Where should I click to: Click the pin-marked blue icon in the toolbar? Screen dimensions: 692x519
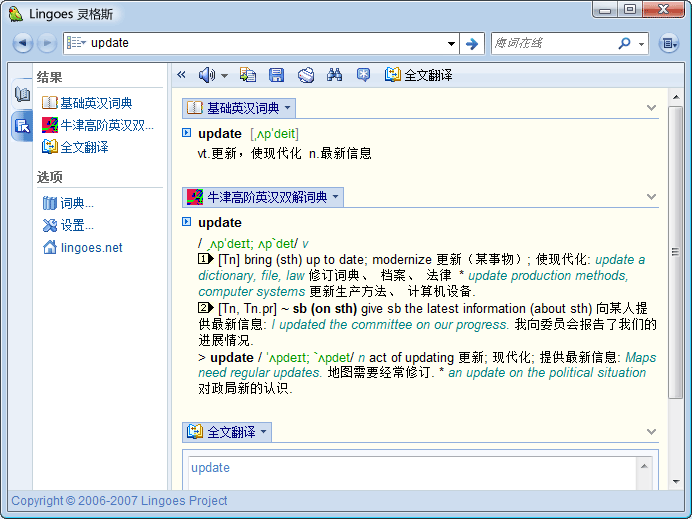[x=363, y=75]
